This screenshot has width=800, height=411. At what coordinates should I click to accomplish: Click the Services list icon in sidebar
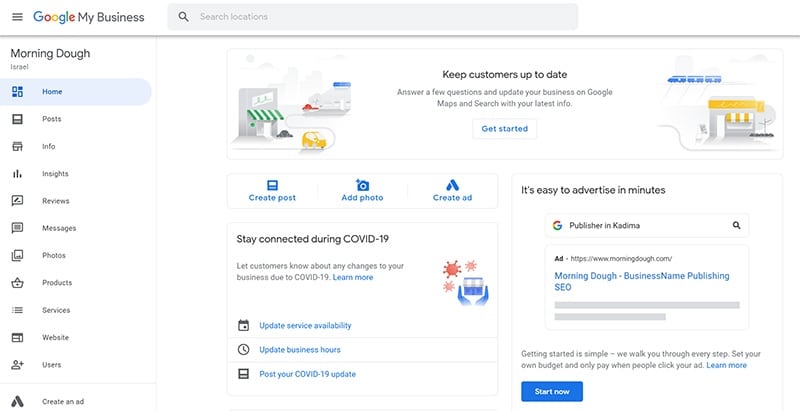click(17, 310)
